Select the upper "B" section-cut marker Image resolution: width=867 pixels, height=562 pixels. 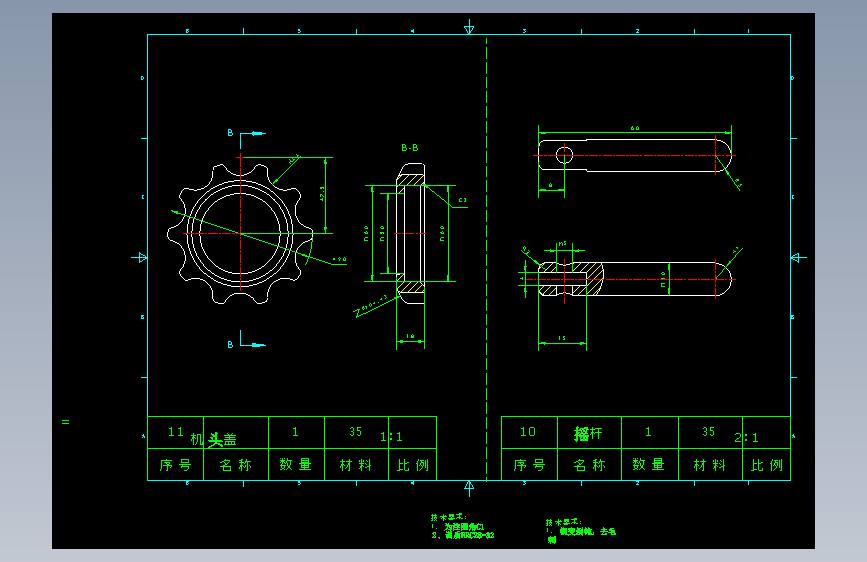coord(231,133)
